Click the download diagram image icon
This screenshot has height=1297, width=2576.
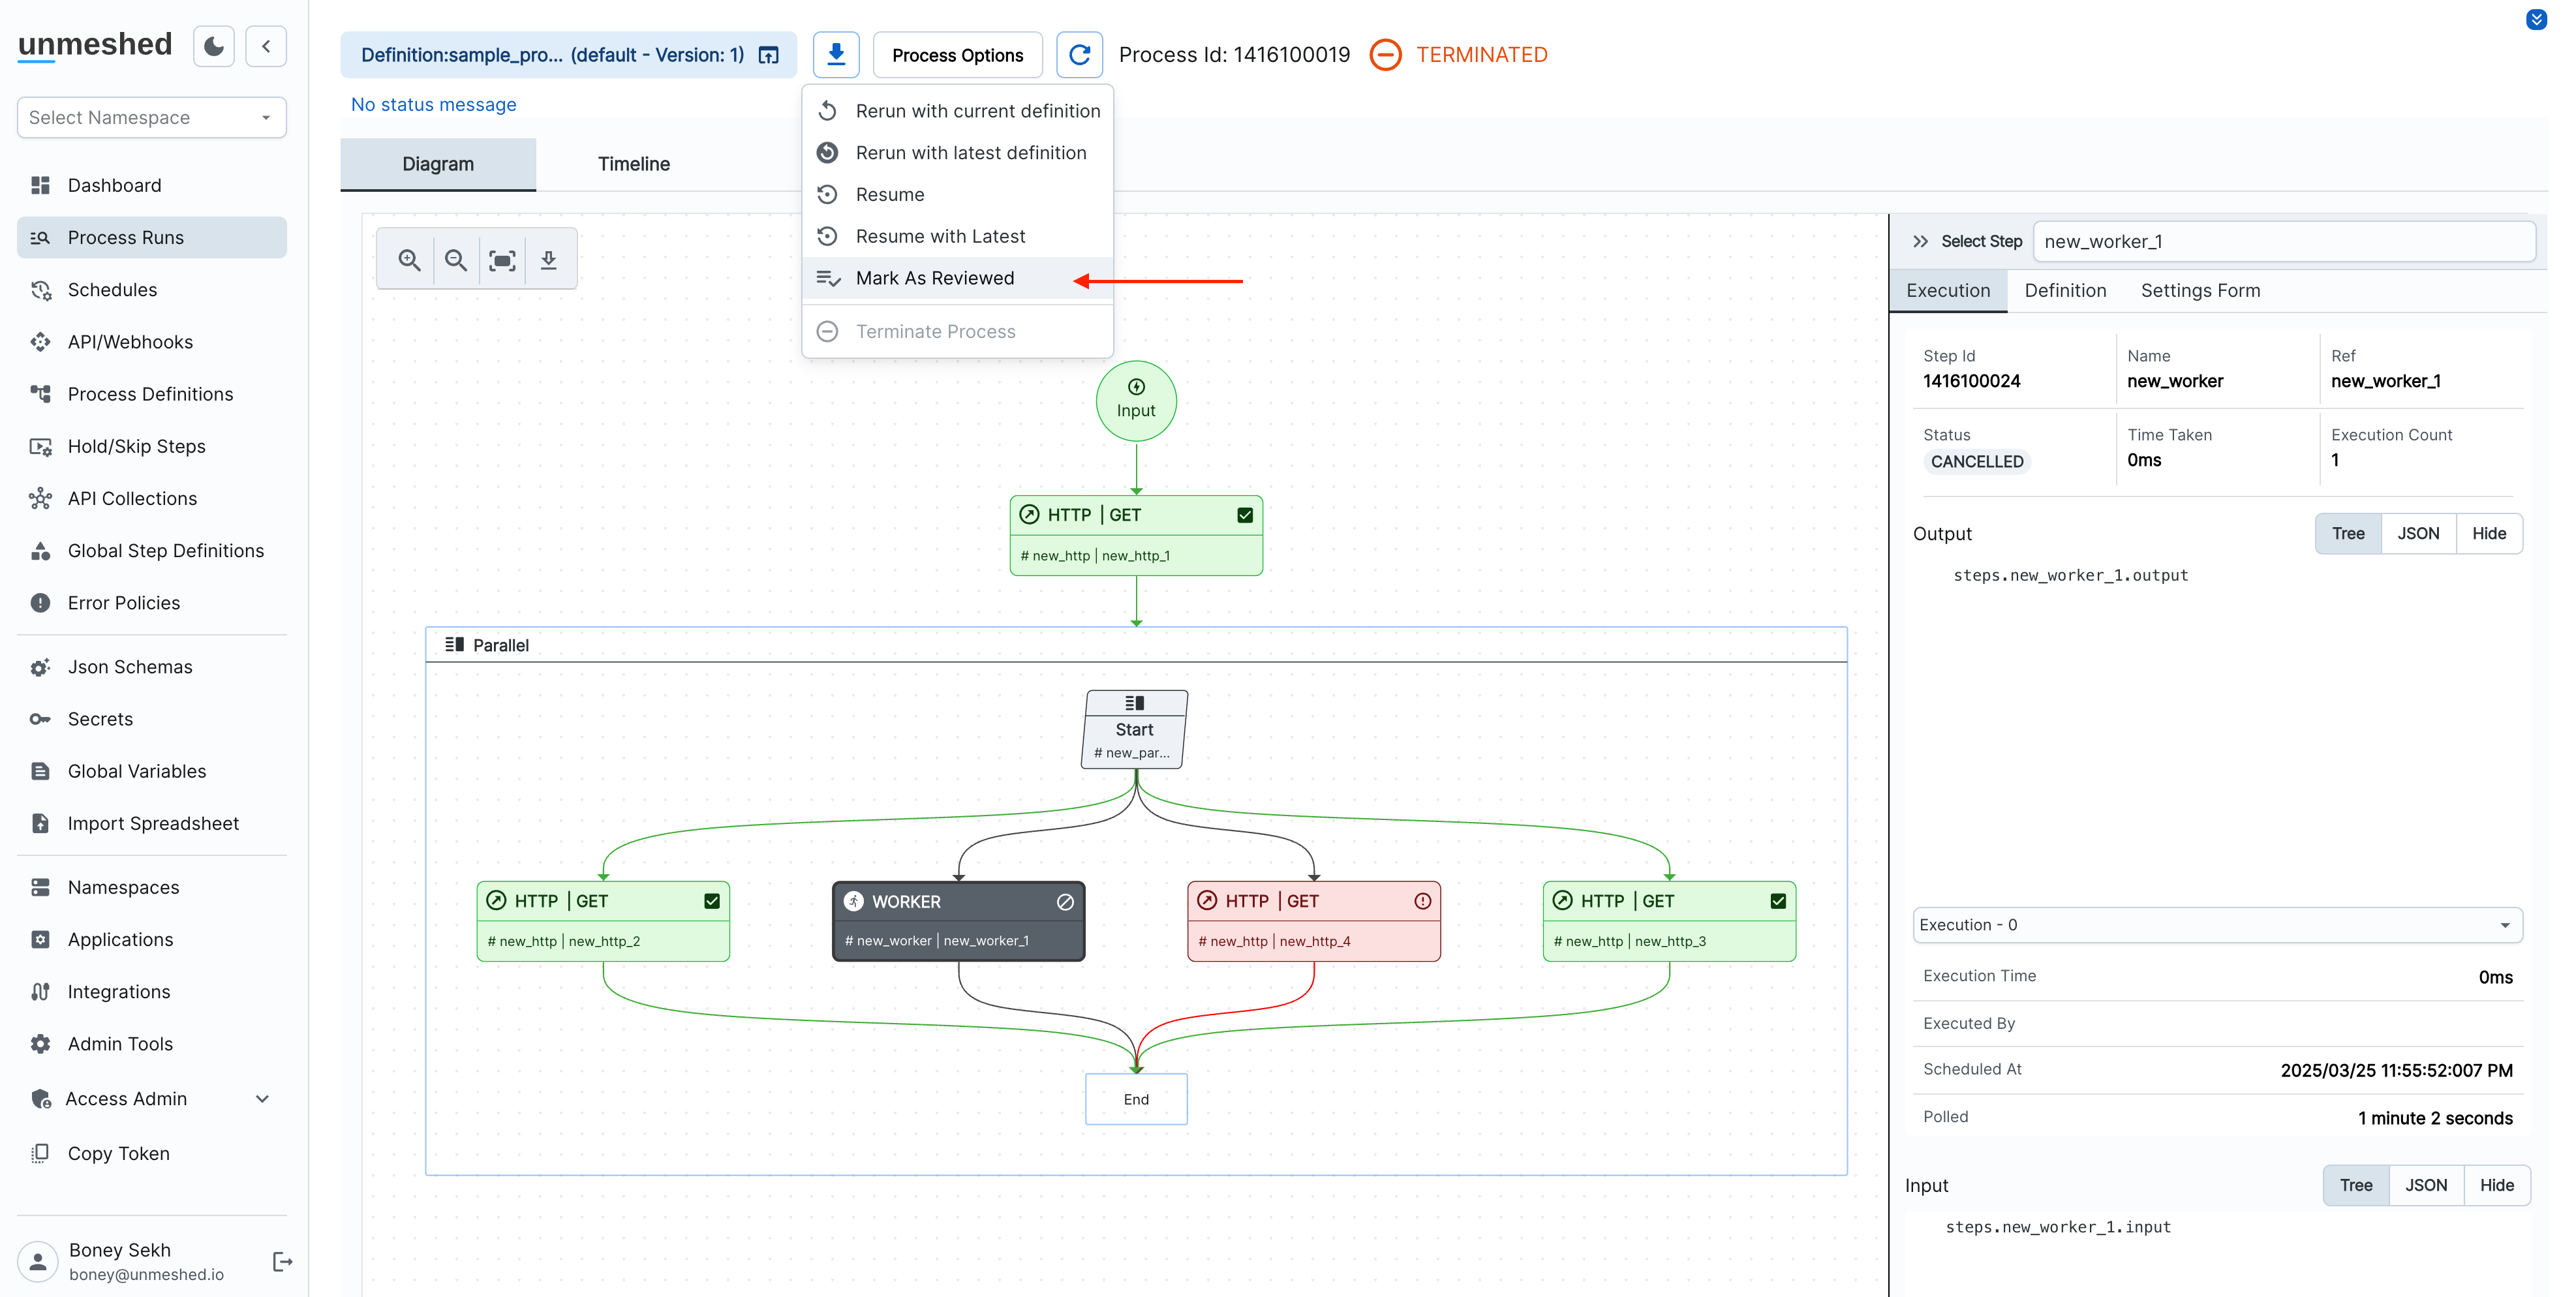[x=549, y=260]
